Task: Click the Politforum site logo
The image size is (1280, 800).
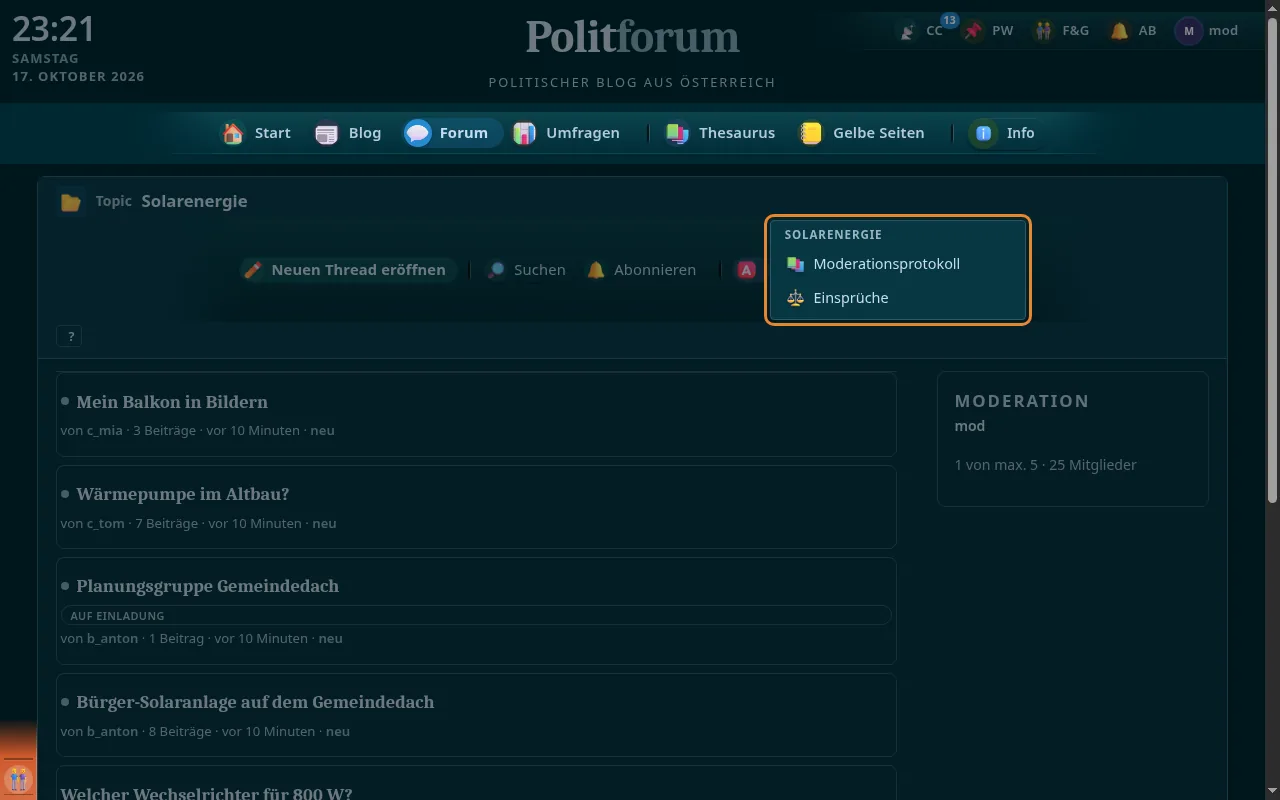Action: [632, 37]
